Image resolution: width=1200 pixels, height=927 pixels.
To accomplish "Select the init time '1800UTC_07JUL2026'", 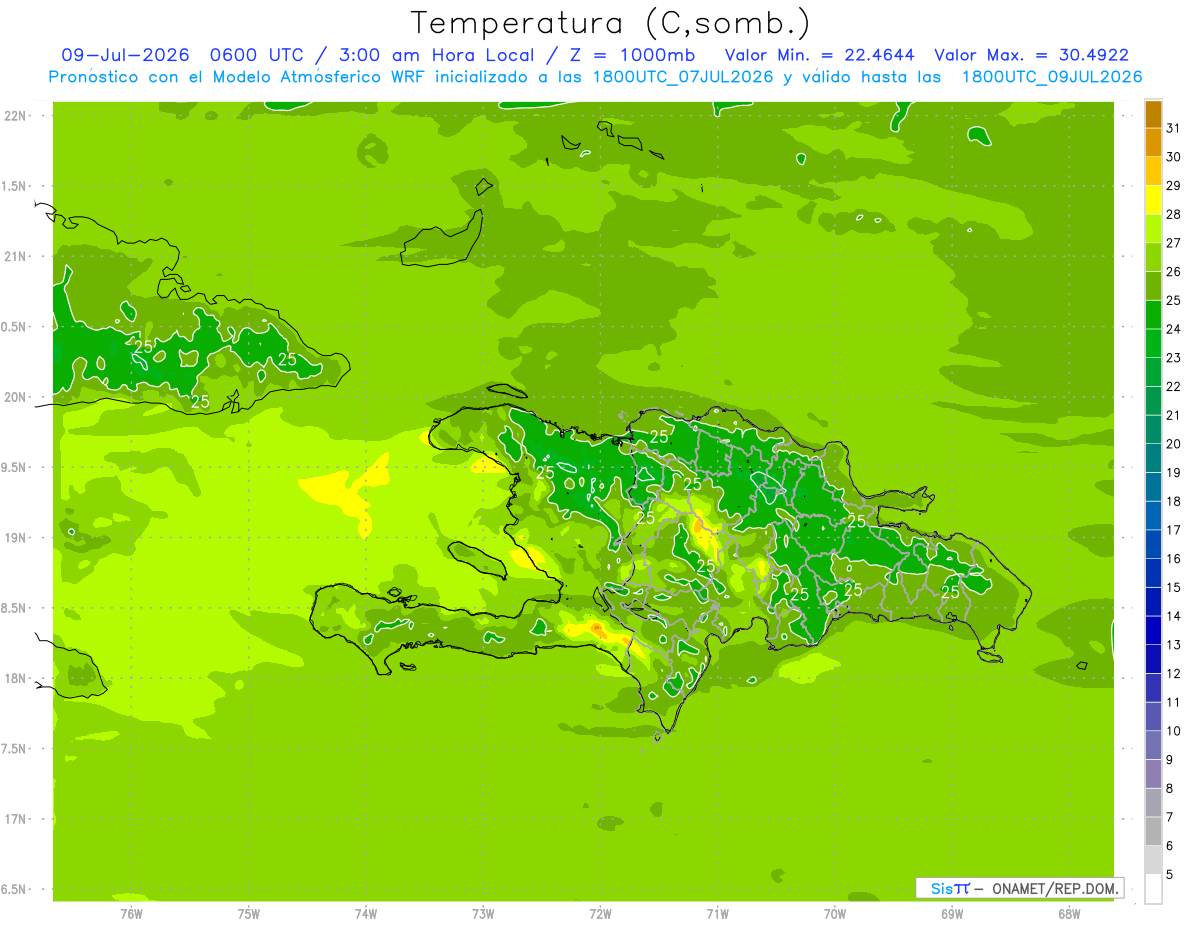I will (x=682, y=77).
